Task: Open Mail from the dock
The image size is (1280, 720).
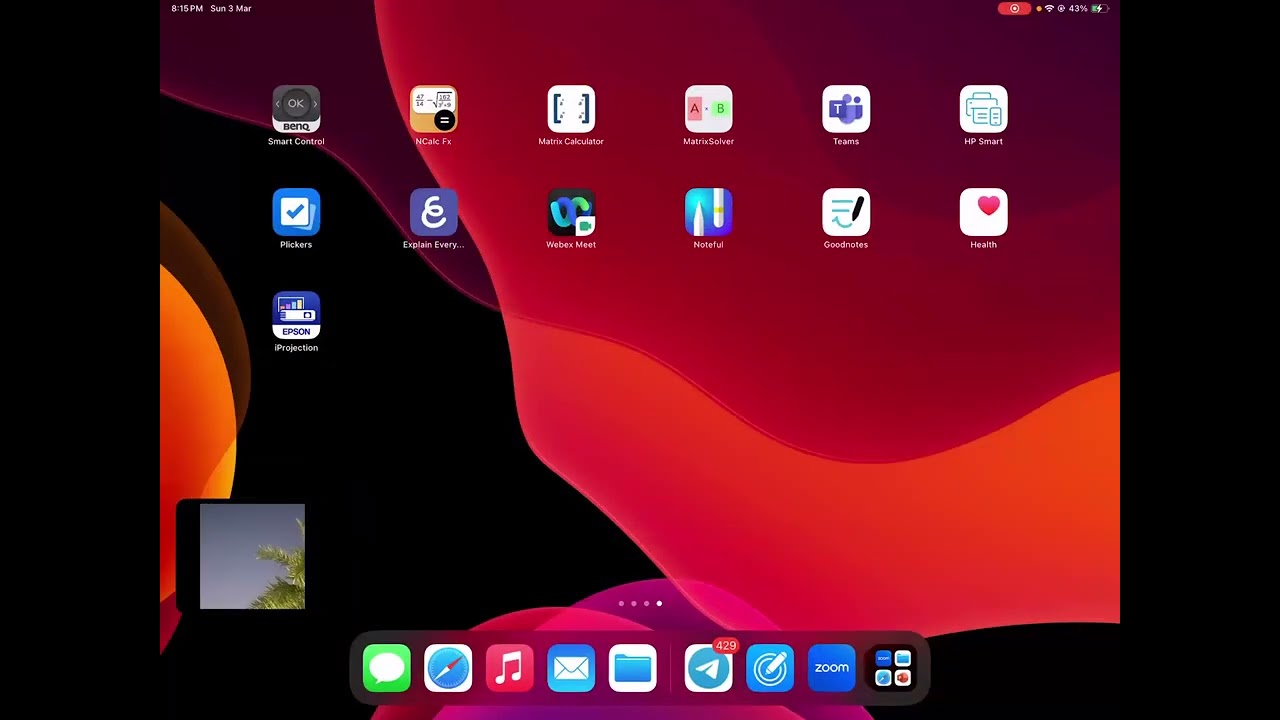Action: tap(571, 669)
